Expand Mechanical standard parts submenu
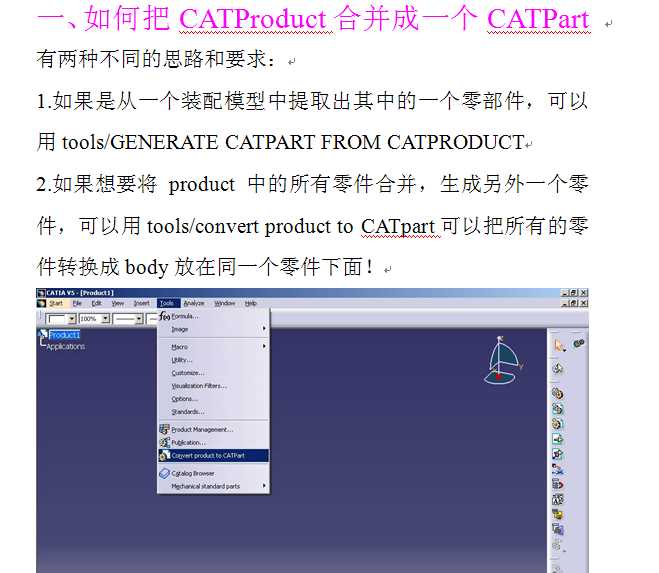The width and height of the screenshot is (659, 573). (214, 486)
